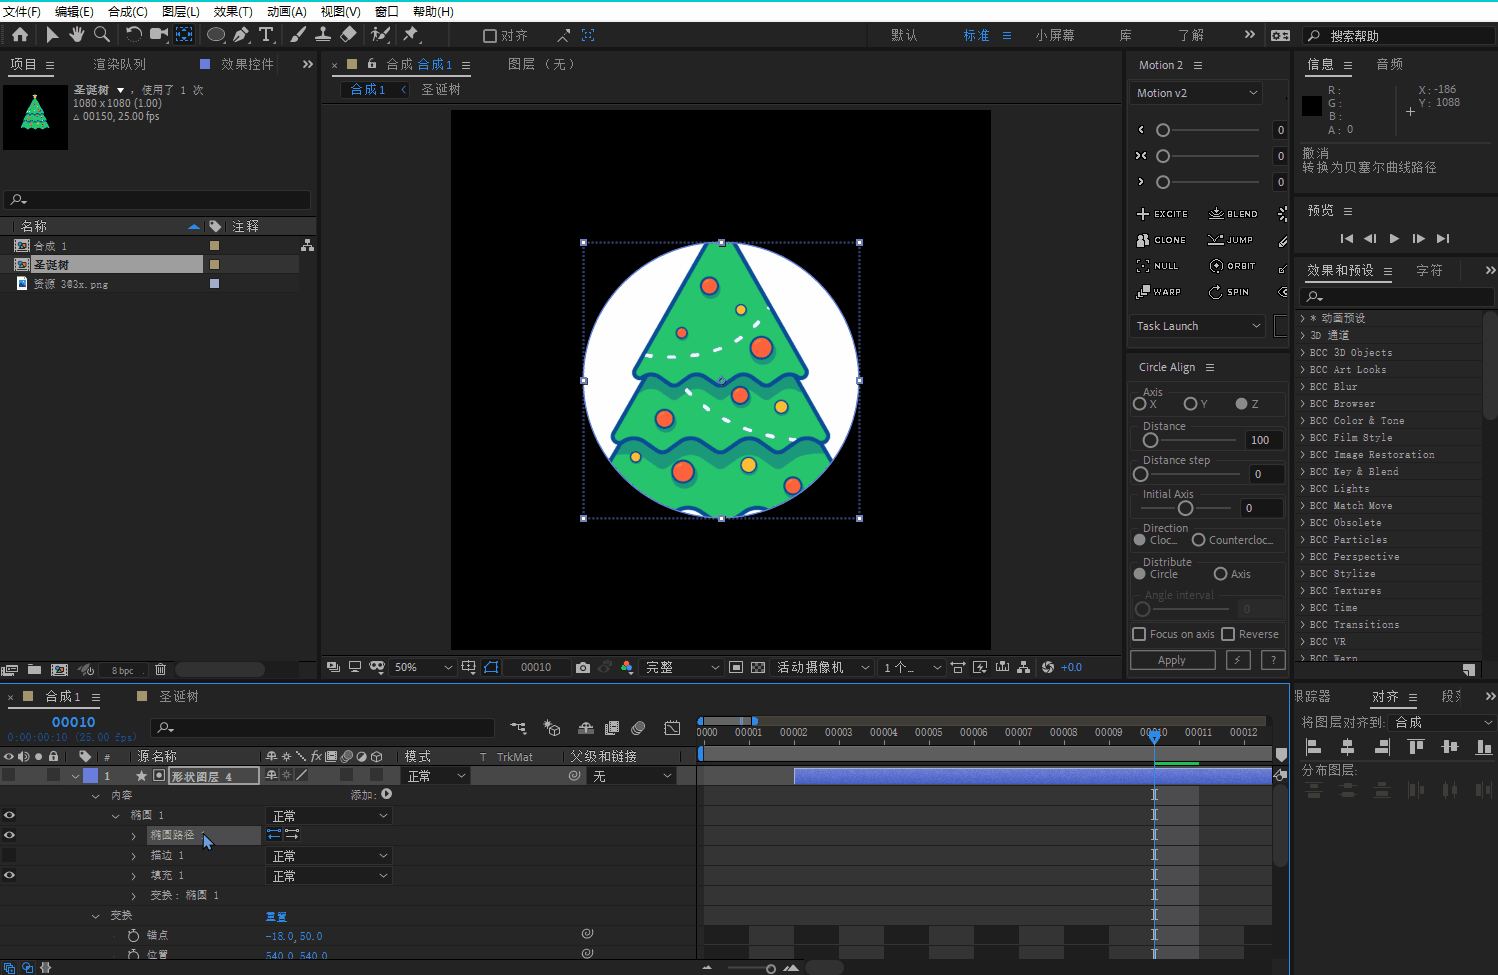The width and height of the screenshot is (1498, 975).
Task: Expand the 描边 1 property group
Action: pyautogui.click(x=134, y=856)
